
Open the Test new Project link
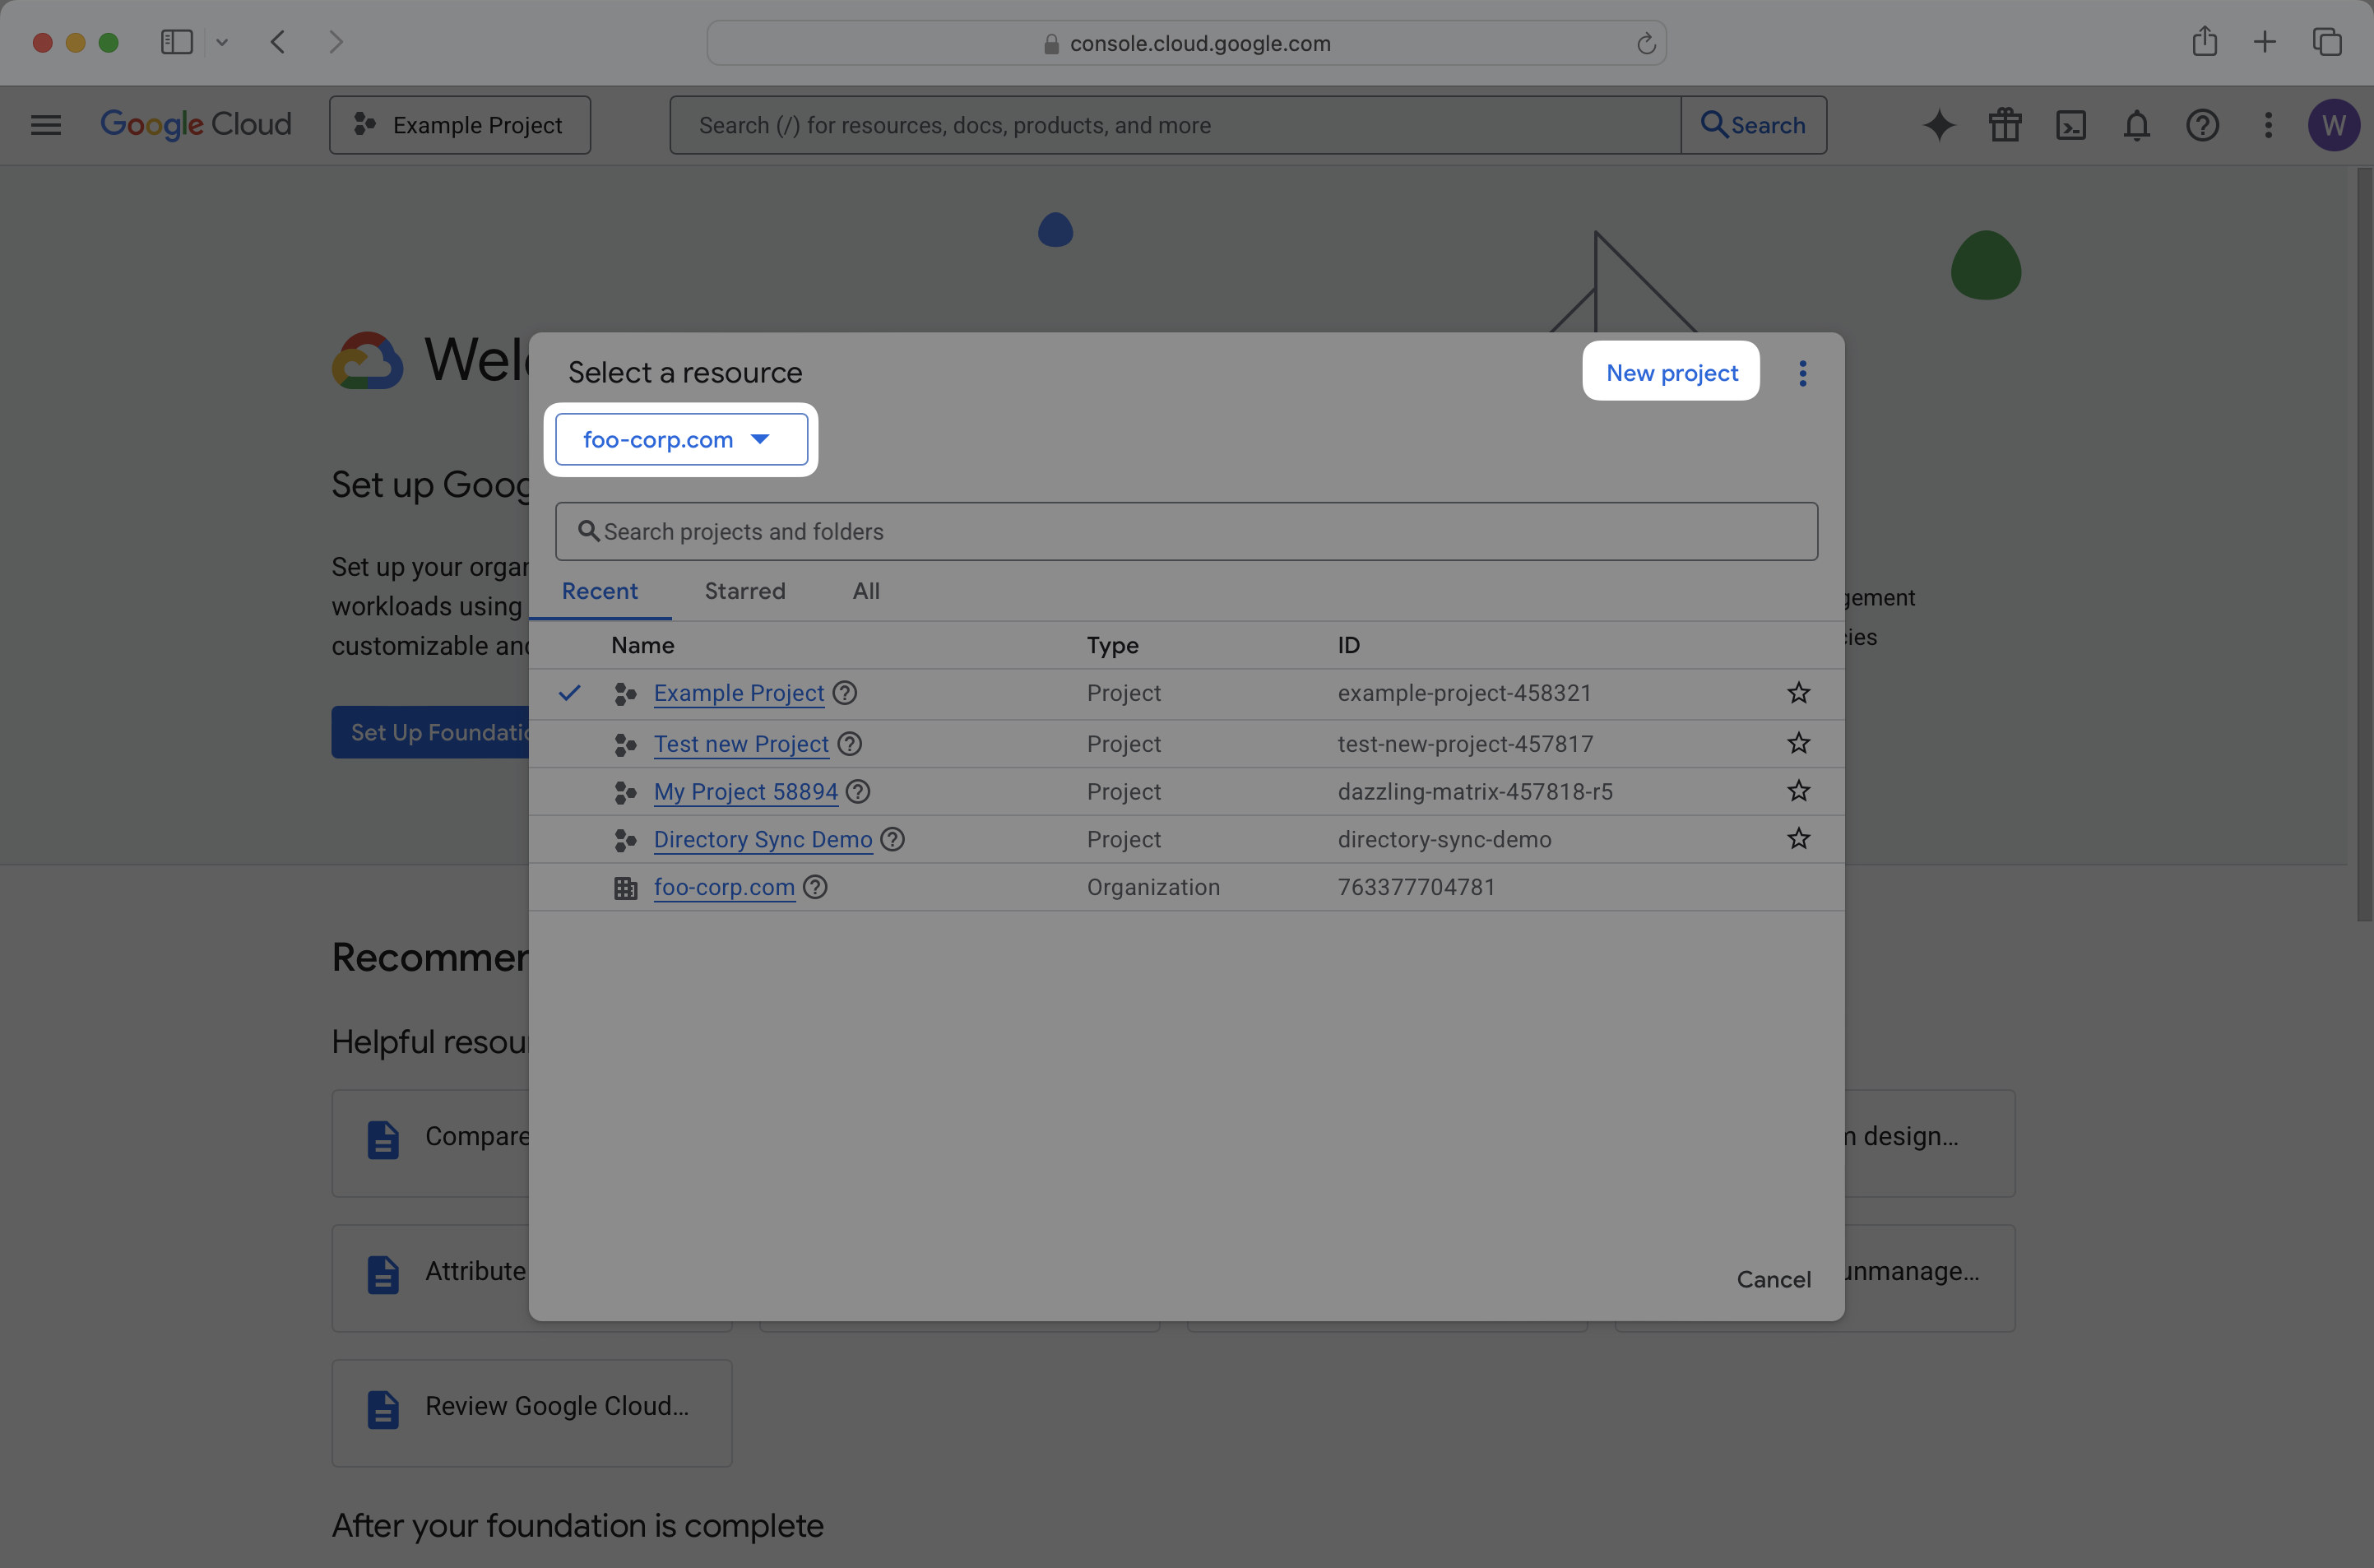[741, 743]
